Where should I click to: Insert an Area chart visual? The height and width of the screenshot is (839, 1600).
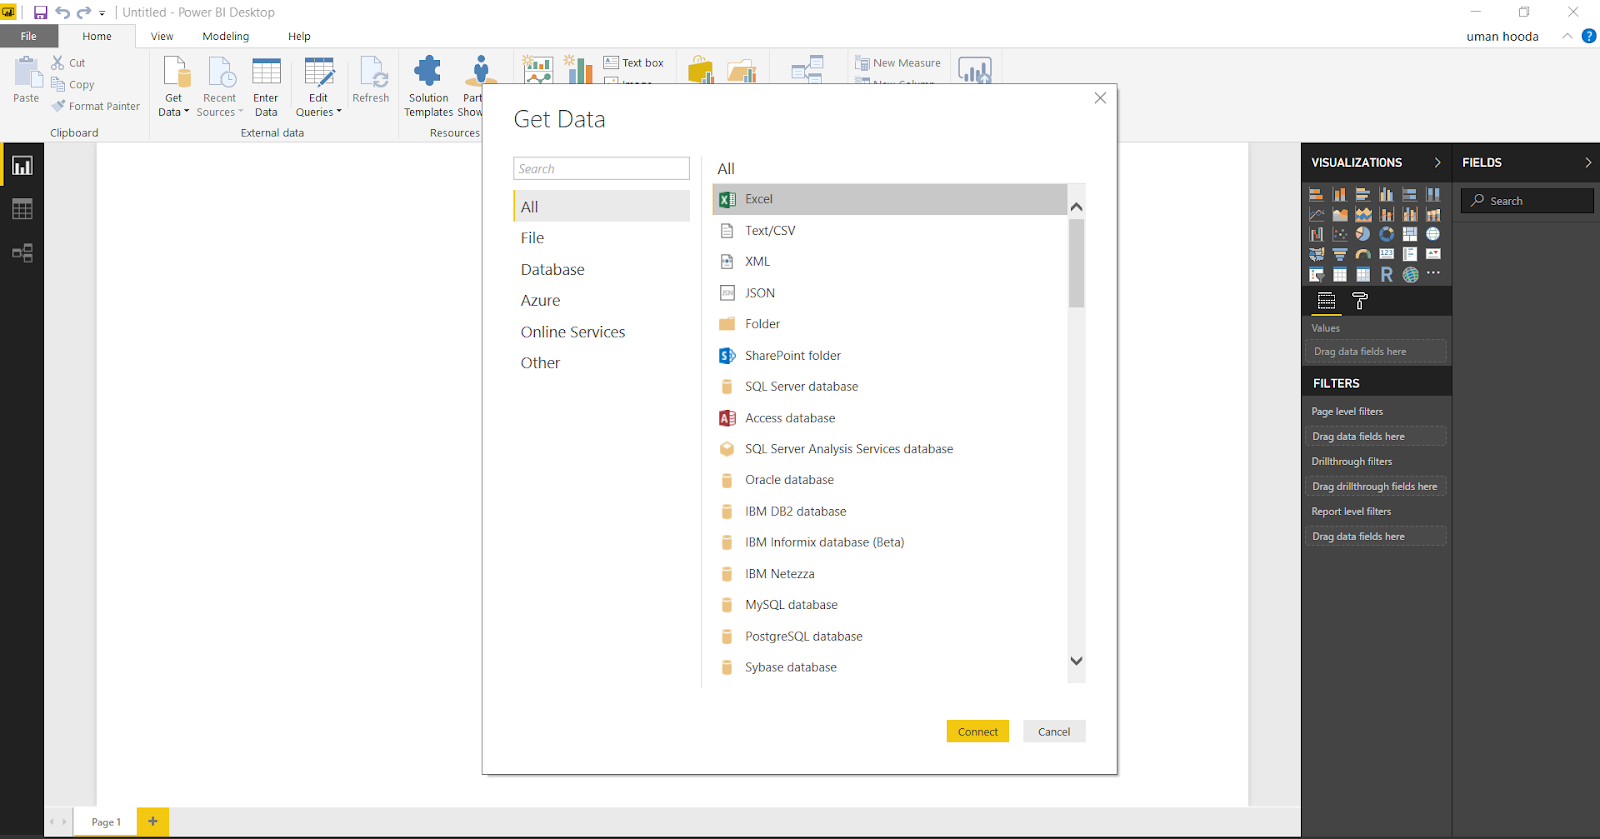click(x=1340, y=214)
